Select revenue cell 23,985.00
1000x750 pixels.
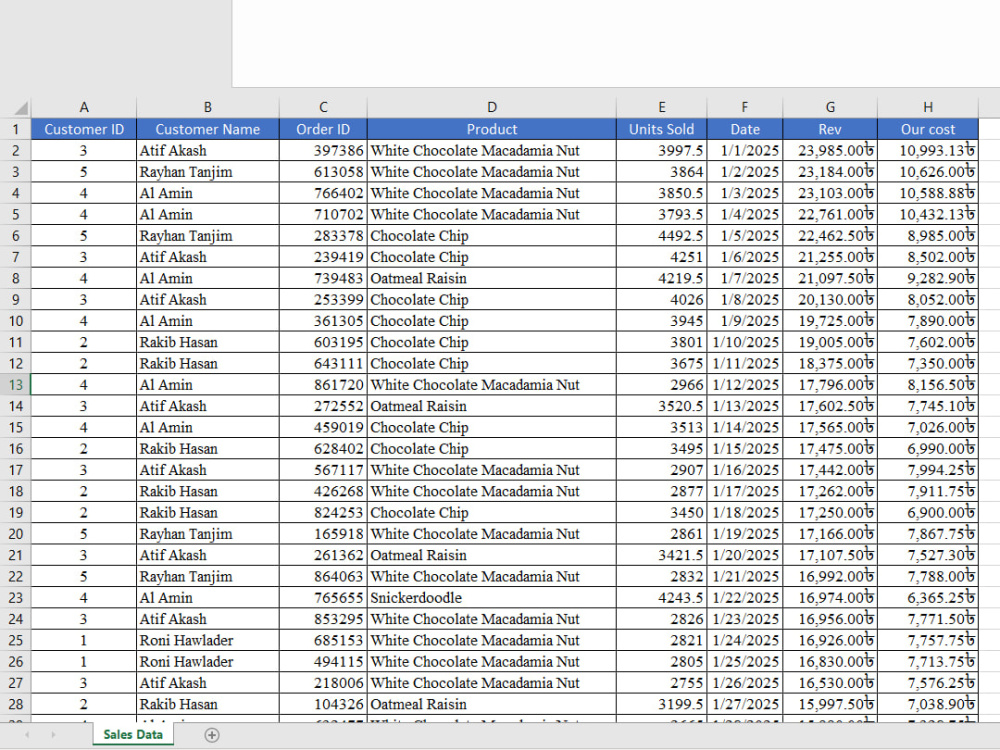(830, 151)
